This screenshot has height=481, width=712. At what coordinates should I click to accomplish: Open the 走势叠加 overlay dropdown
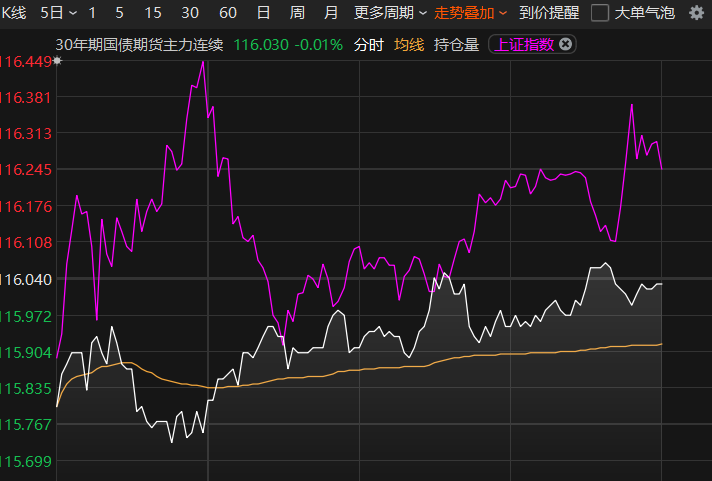pyautogui.click(x=470, y=13)
